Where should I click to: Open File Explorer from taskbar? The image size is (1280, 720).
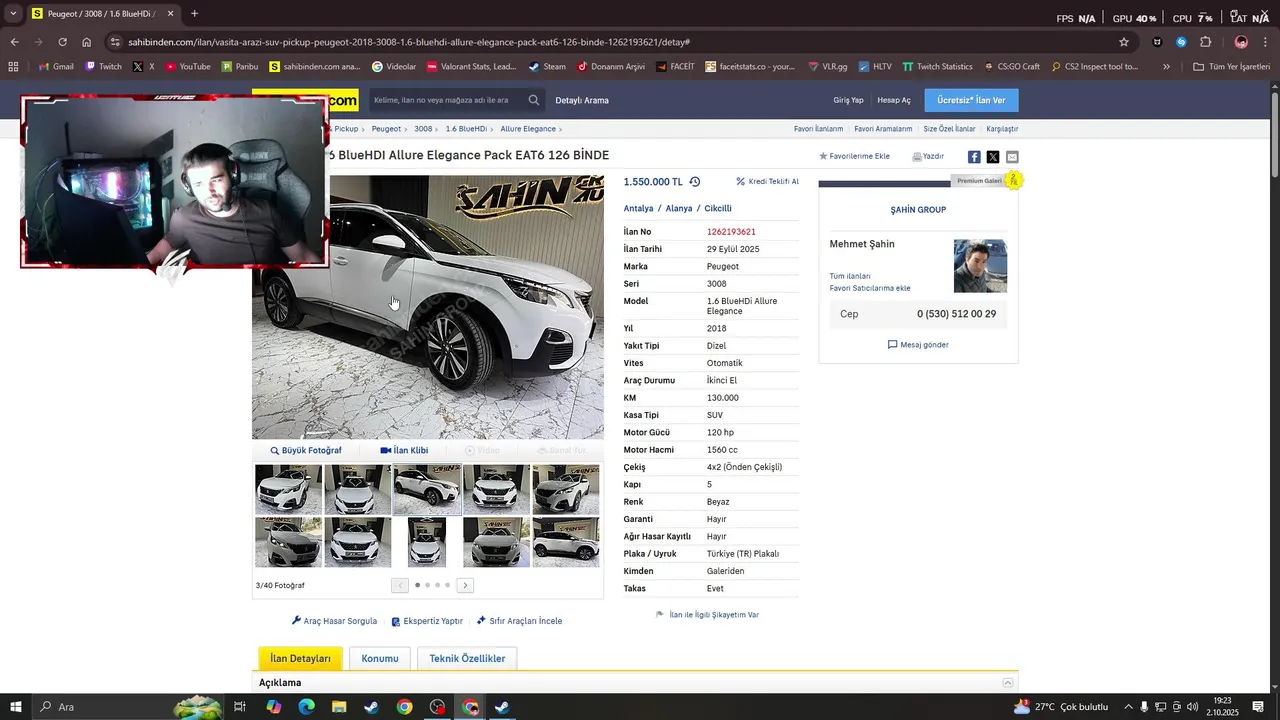coord(339,707)
